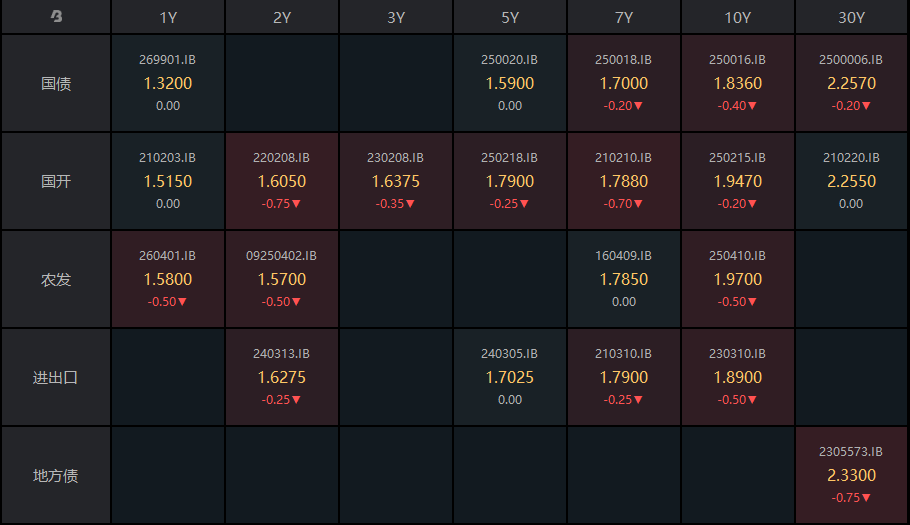Click the empty 国债 3Y cell
Screen dimensions: 910x525
coord(396,84)
